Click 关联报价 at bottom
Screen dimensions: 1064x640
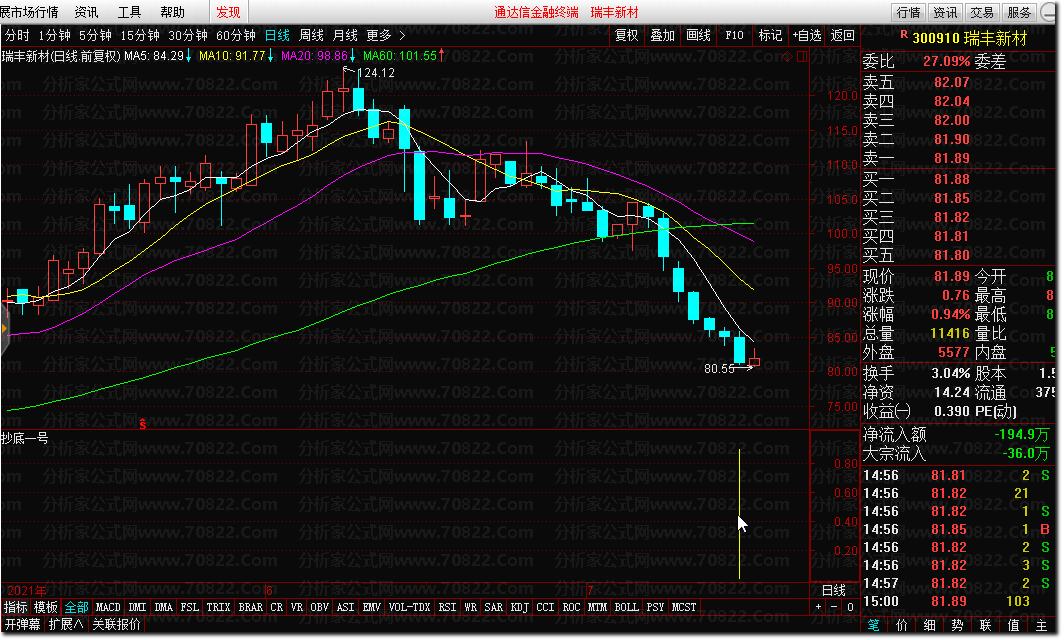[x=116, y=624]
